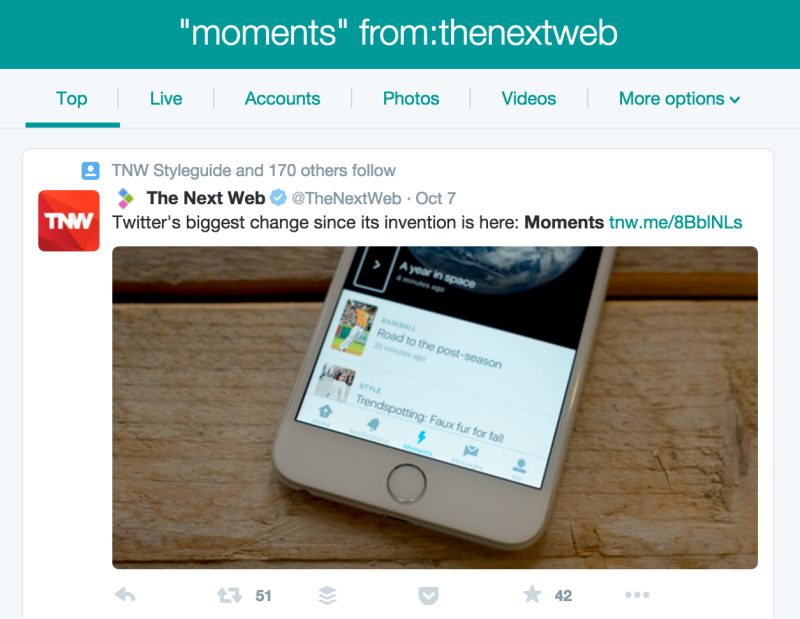Retweet The Next Web tweet
Viewport: 800px width, 619px height.
click(x=229, y=595)
